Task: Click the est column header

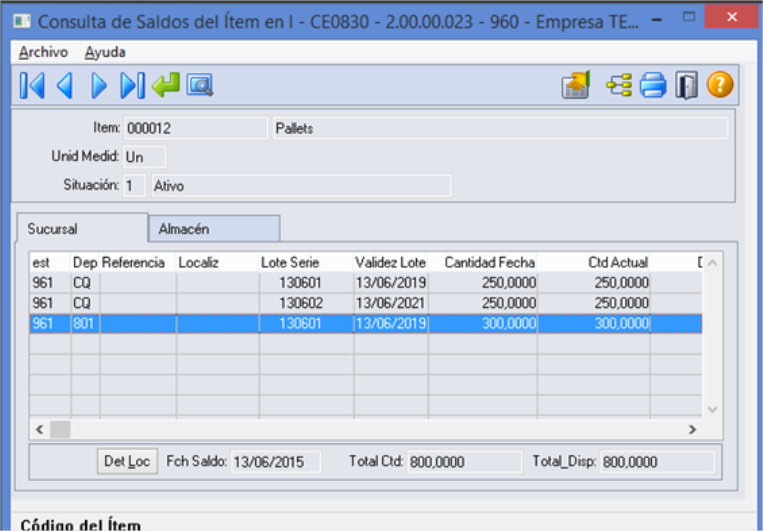Action: 50,262
